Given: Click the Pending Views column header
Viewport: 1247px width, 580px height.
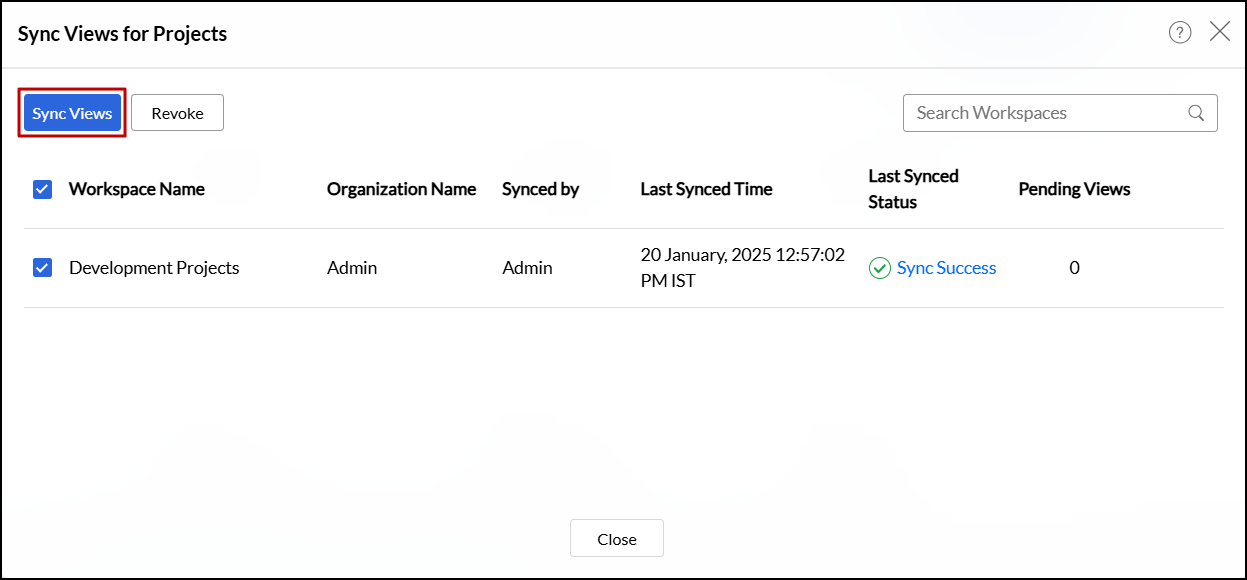Looking at the screenshot, I should pos(1074,189).
